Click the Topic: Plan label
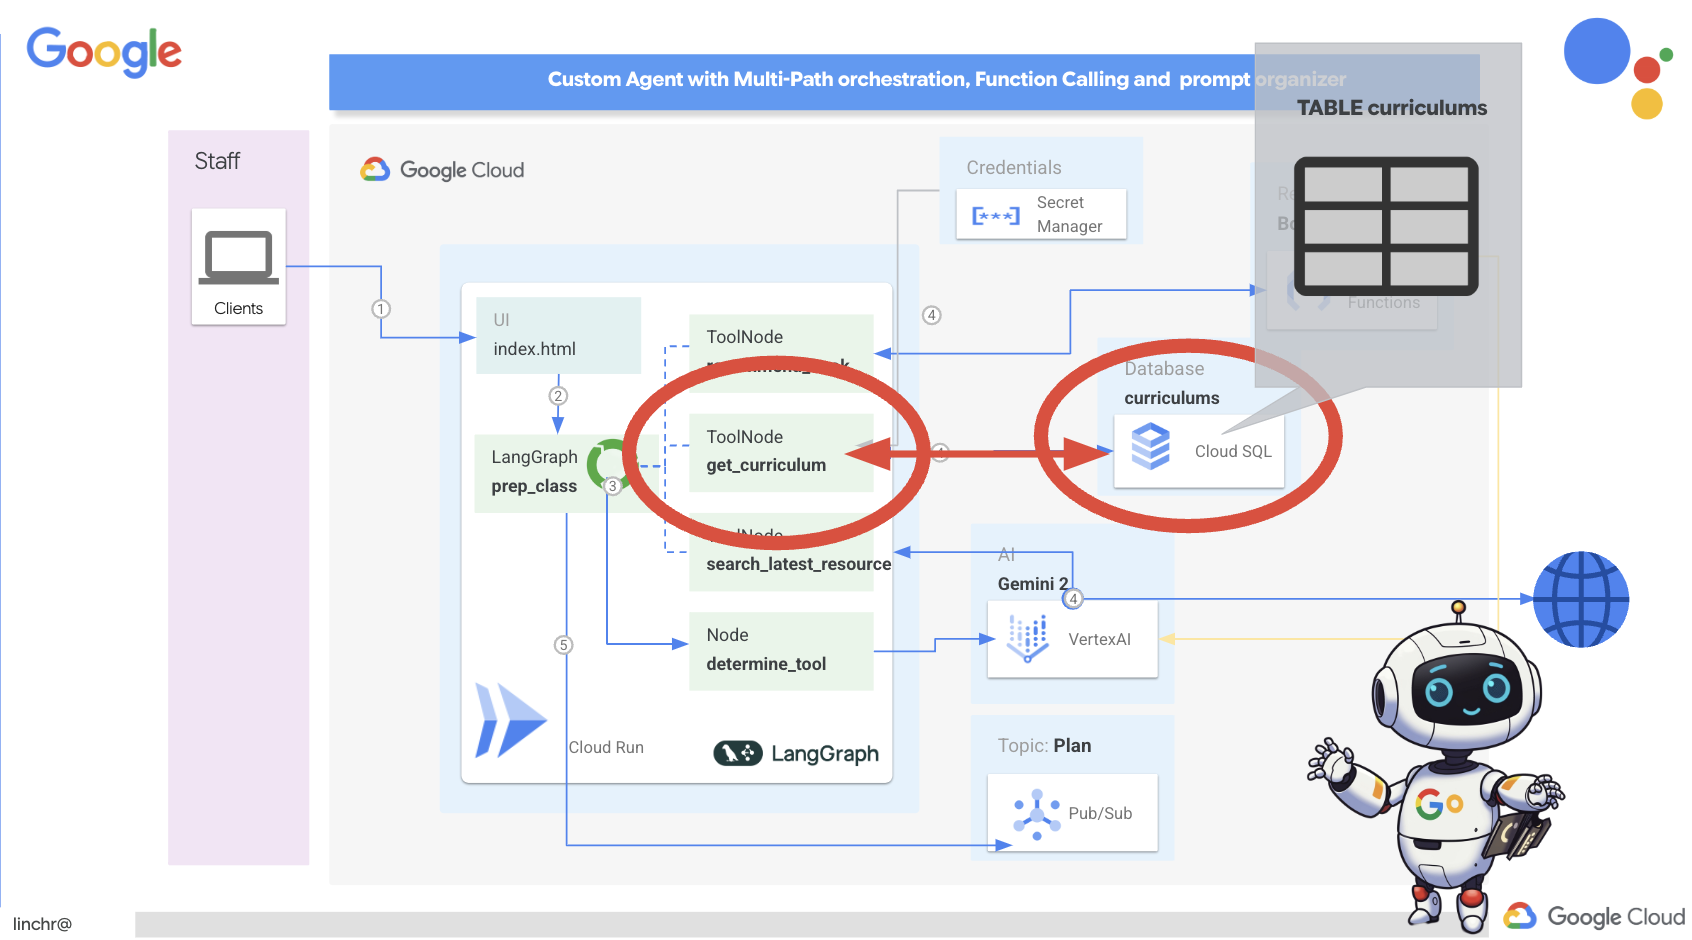 pyautogui.click(x=1044, y=746)
